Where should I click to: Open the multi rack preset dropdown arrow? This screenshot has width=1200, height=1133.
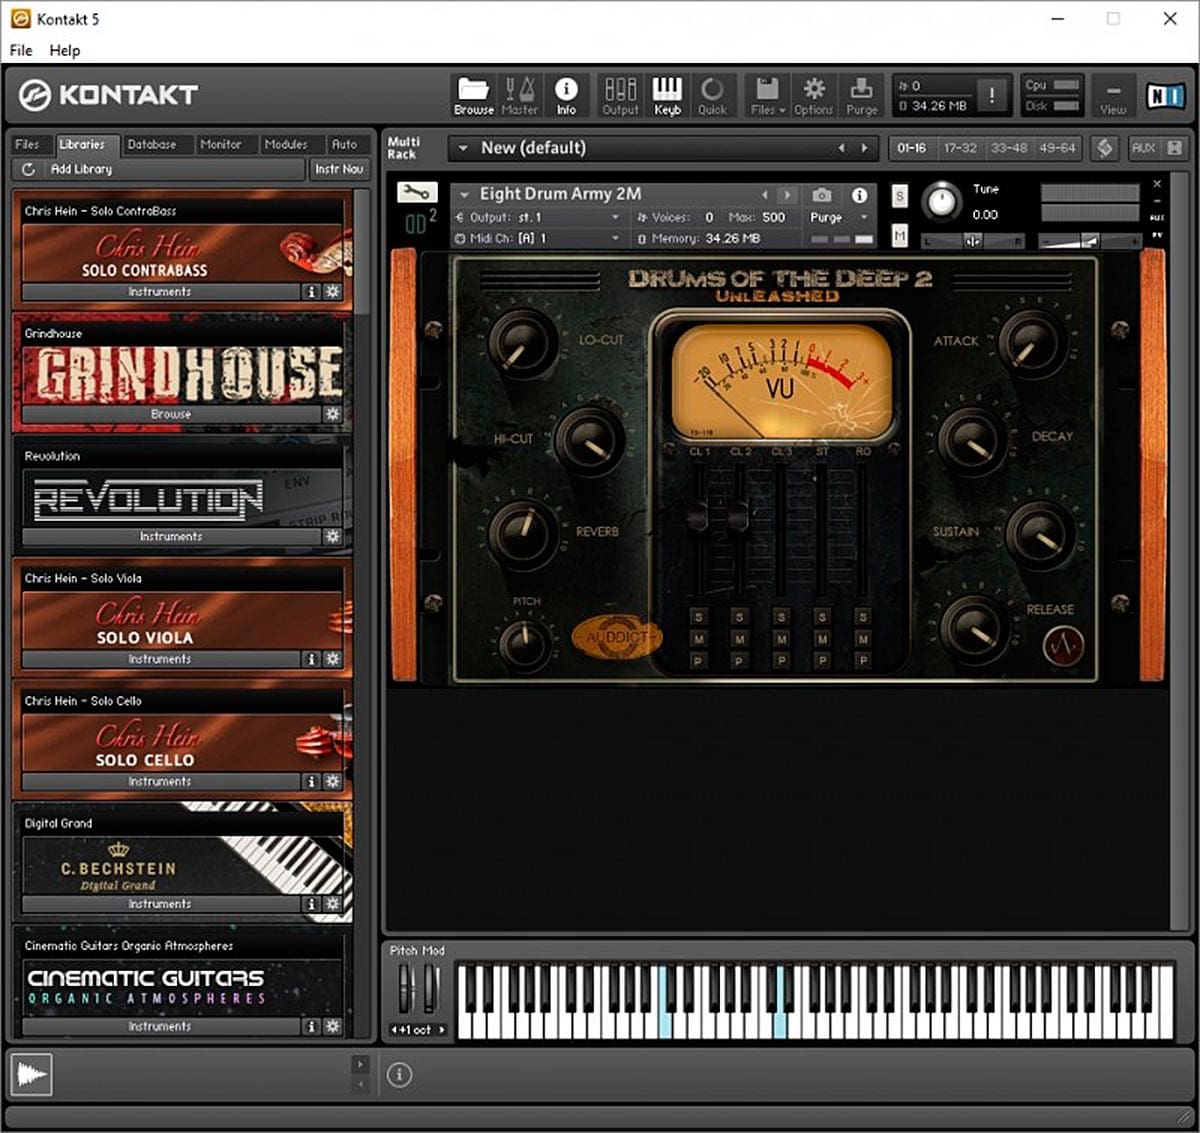pyautogui.click(x=463, y=148)
